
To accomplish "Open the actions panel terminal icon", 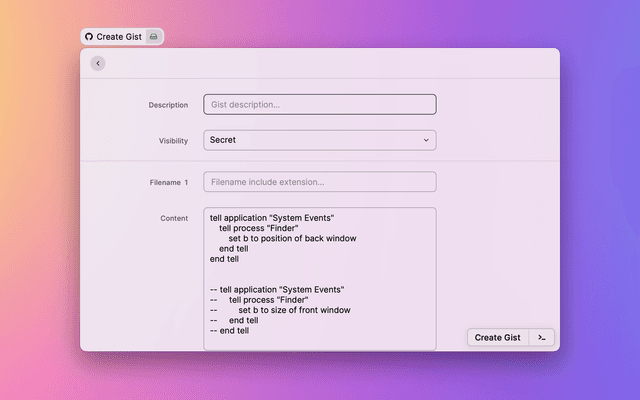I will tap(541, 338).
